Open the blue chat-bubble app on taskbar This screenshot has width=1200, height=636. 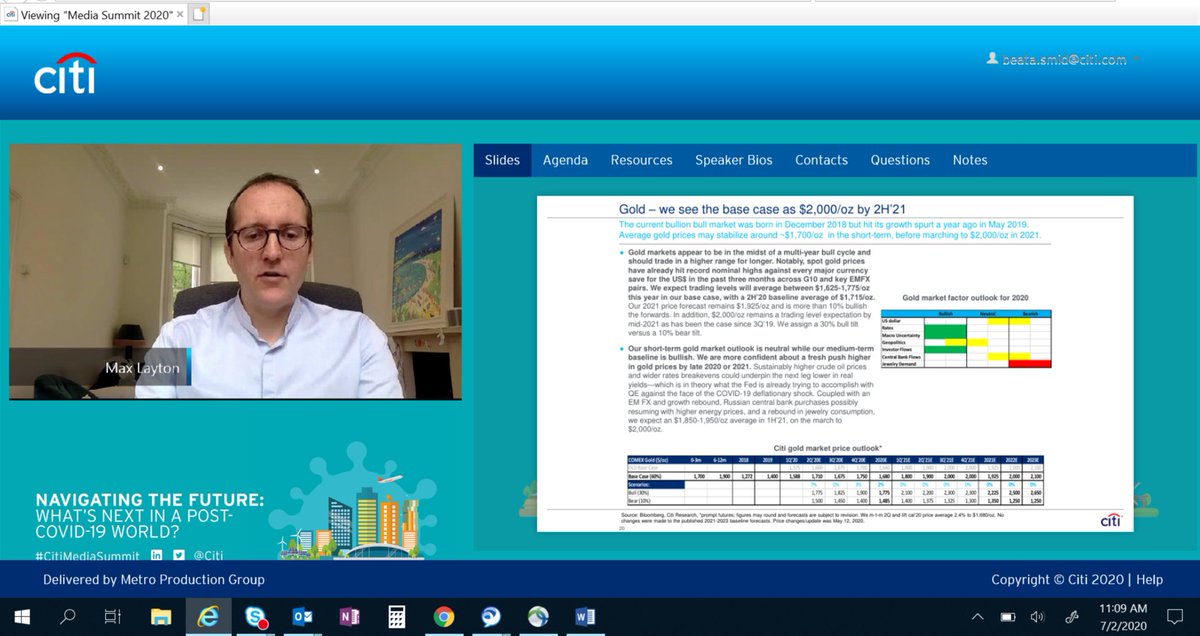click(491, 616)
